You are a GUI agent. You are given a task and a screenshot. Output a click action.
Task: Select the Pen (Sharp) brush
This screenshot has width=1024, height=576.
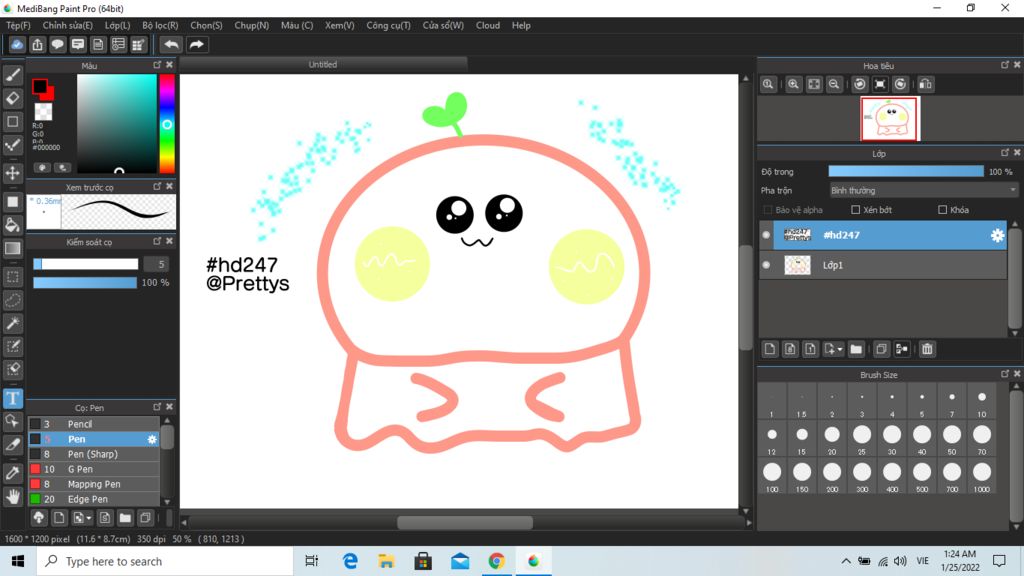pos(94,455)
